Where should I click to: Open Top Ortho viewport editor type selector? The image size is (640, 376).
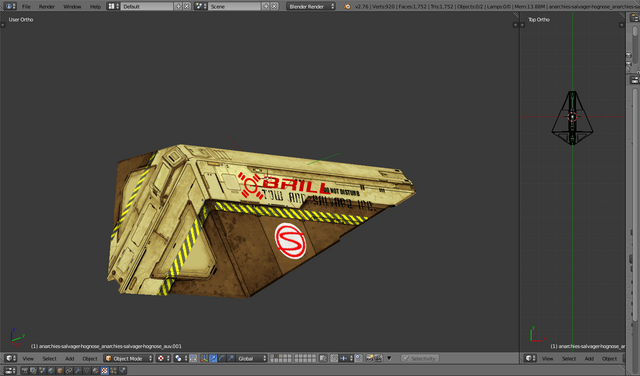(530, 358)
